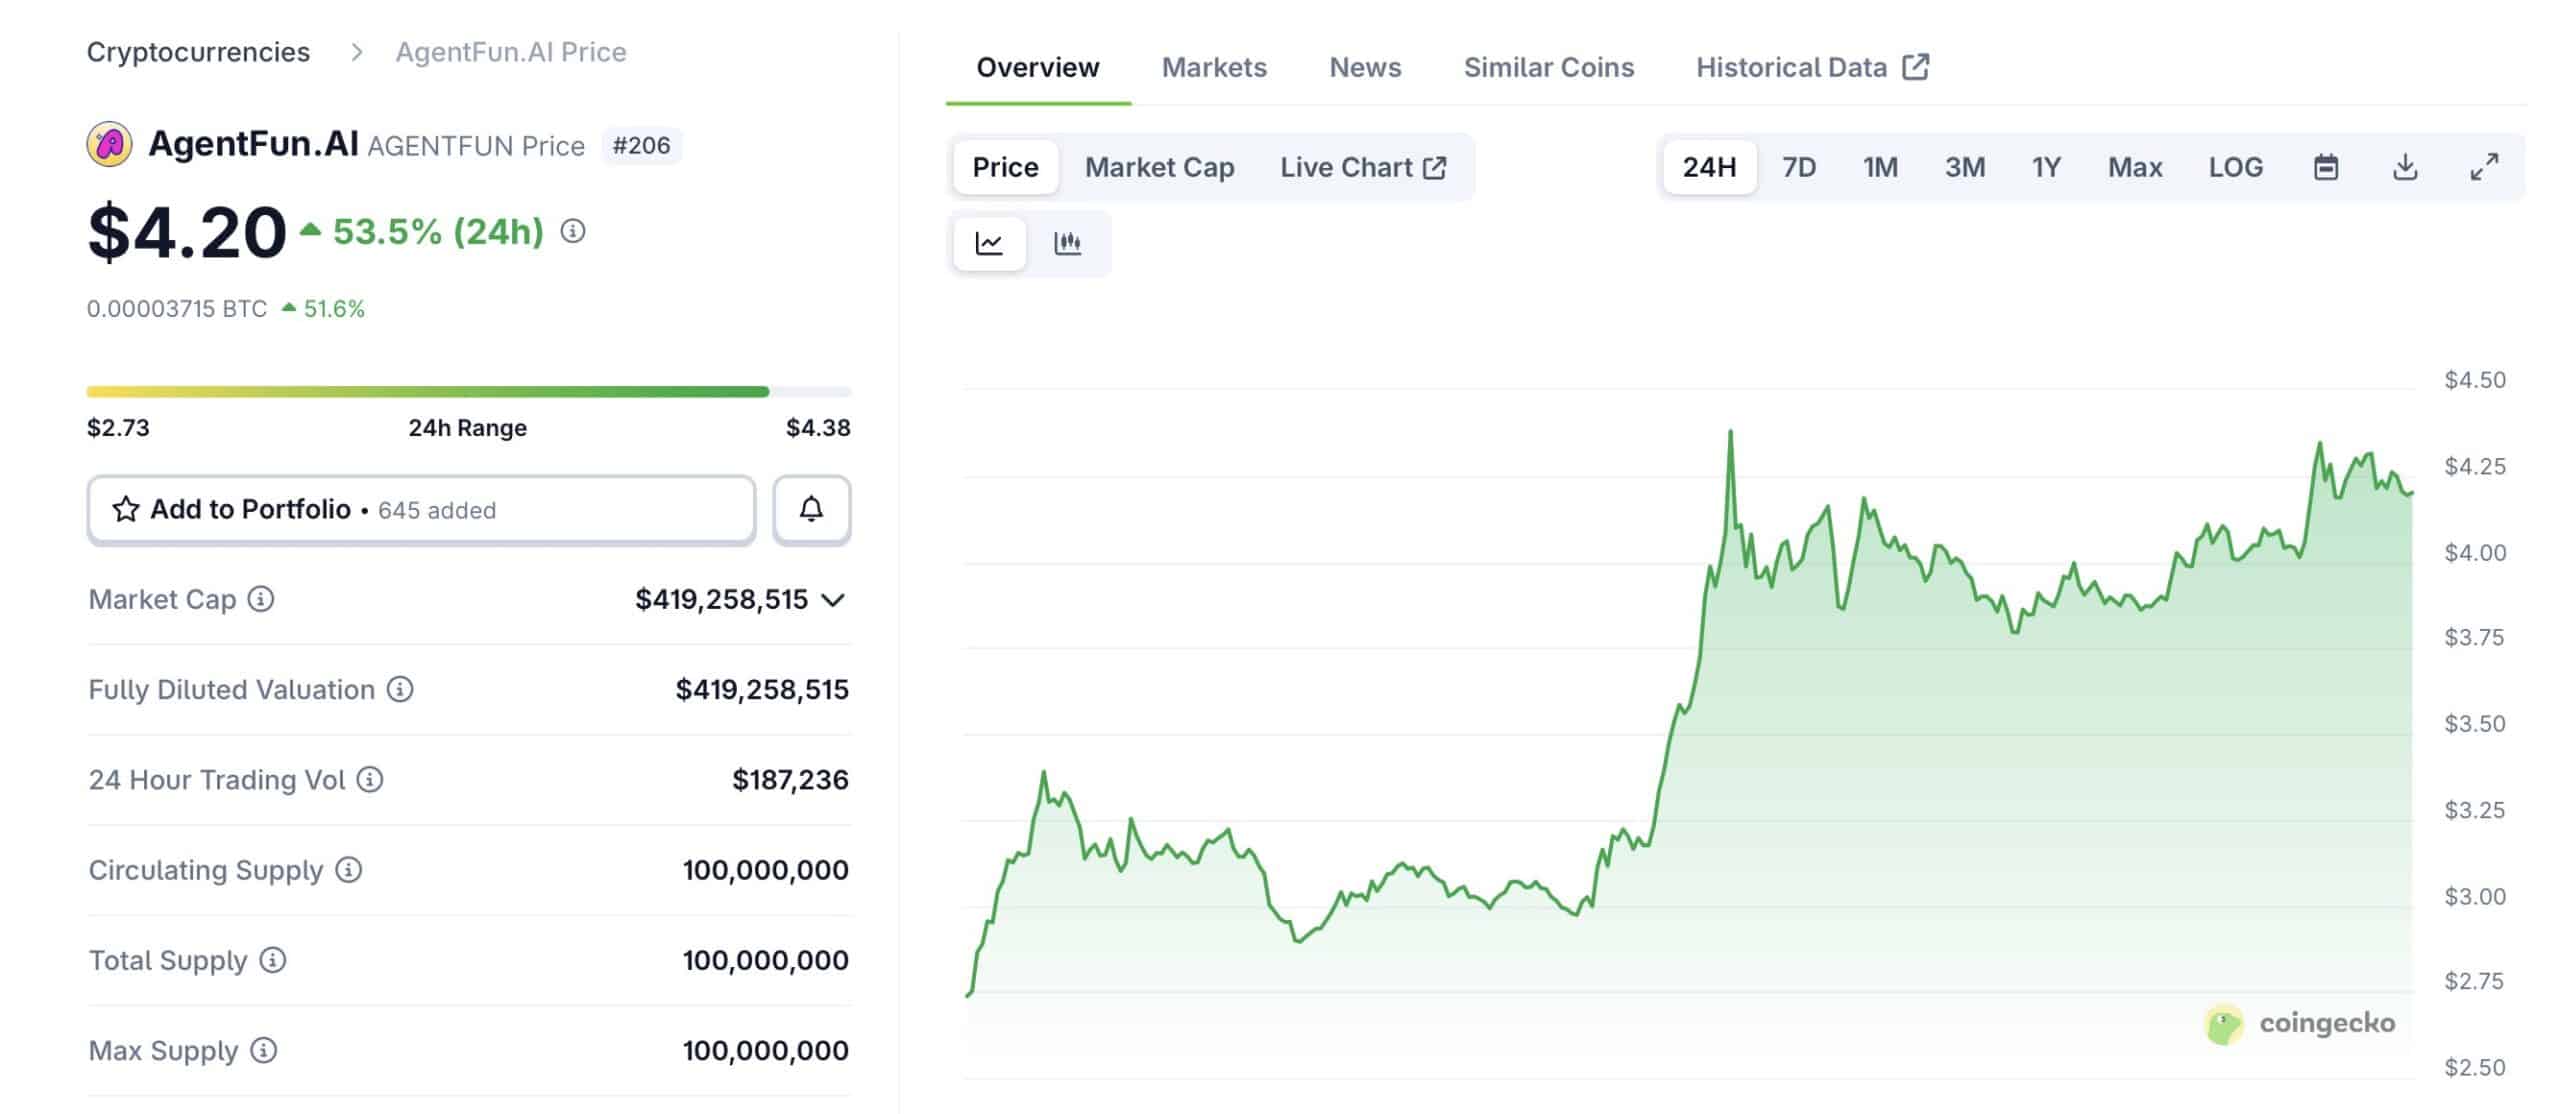
Task: Expand chart to fullscreen
Action: tap(2484, 167)
